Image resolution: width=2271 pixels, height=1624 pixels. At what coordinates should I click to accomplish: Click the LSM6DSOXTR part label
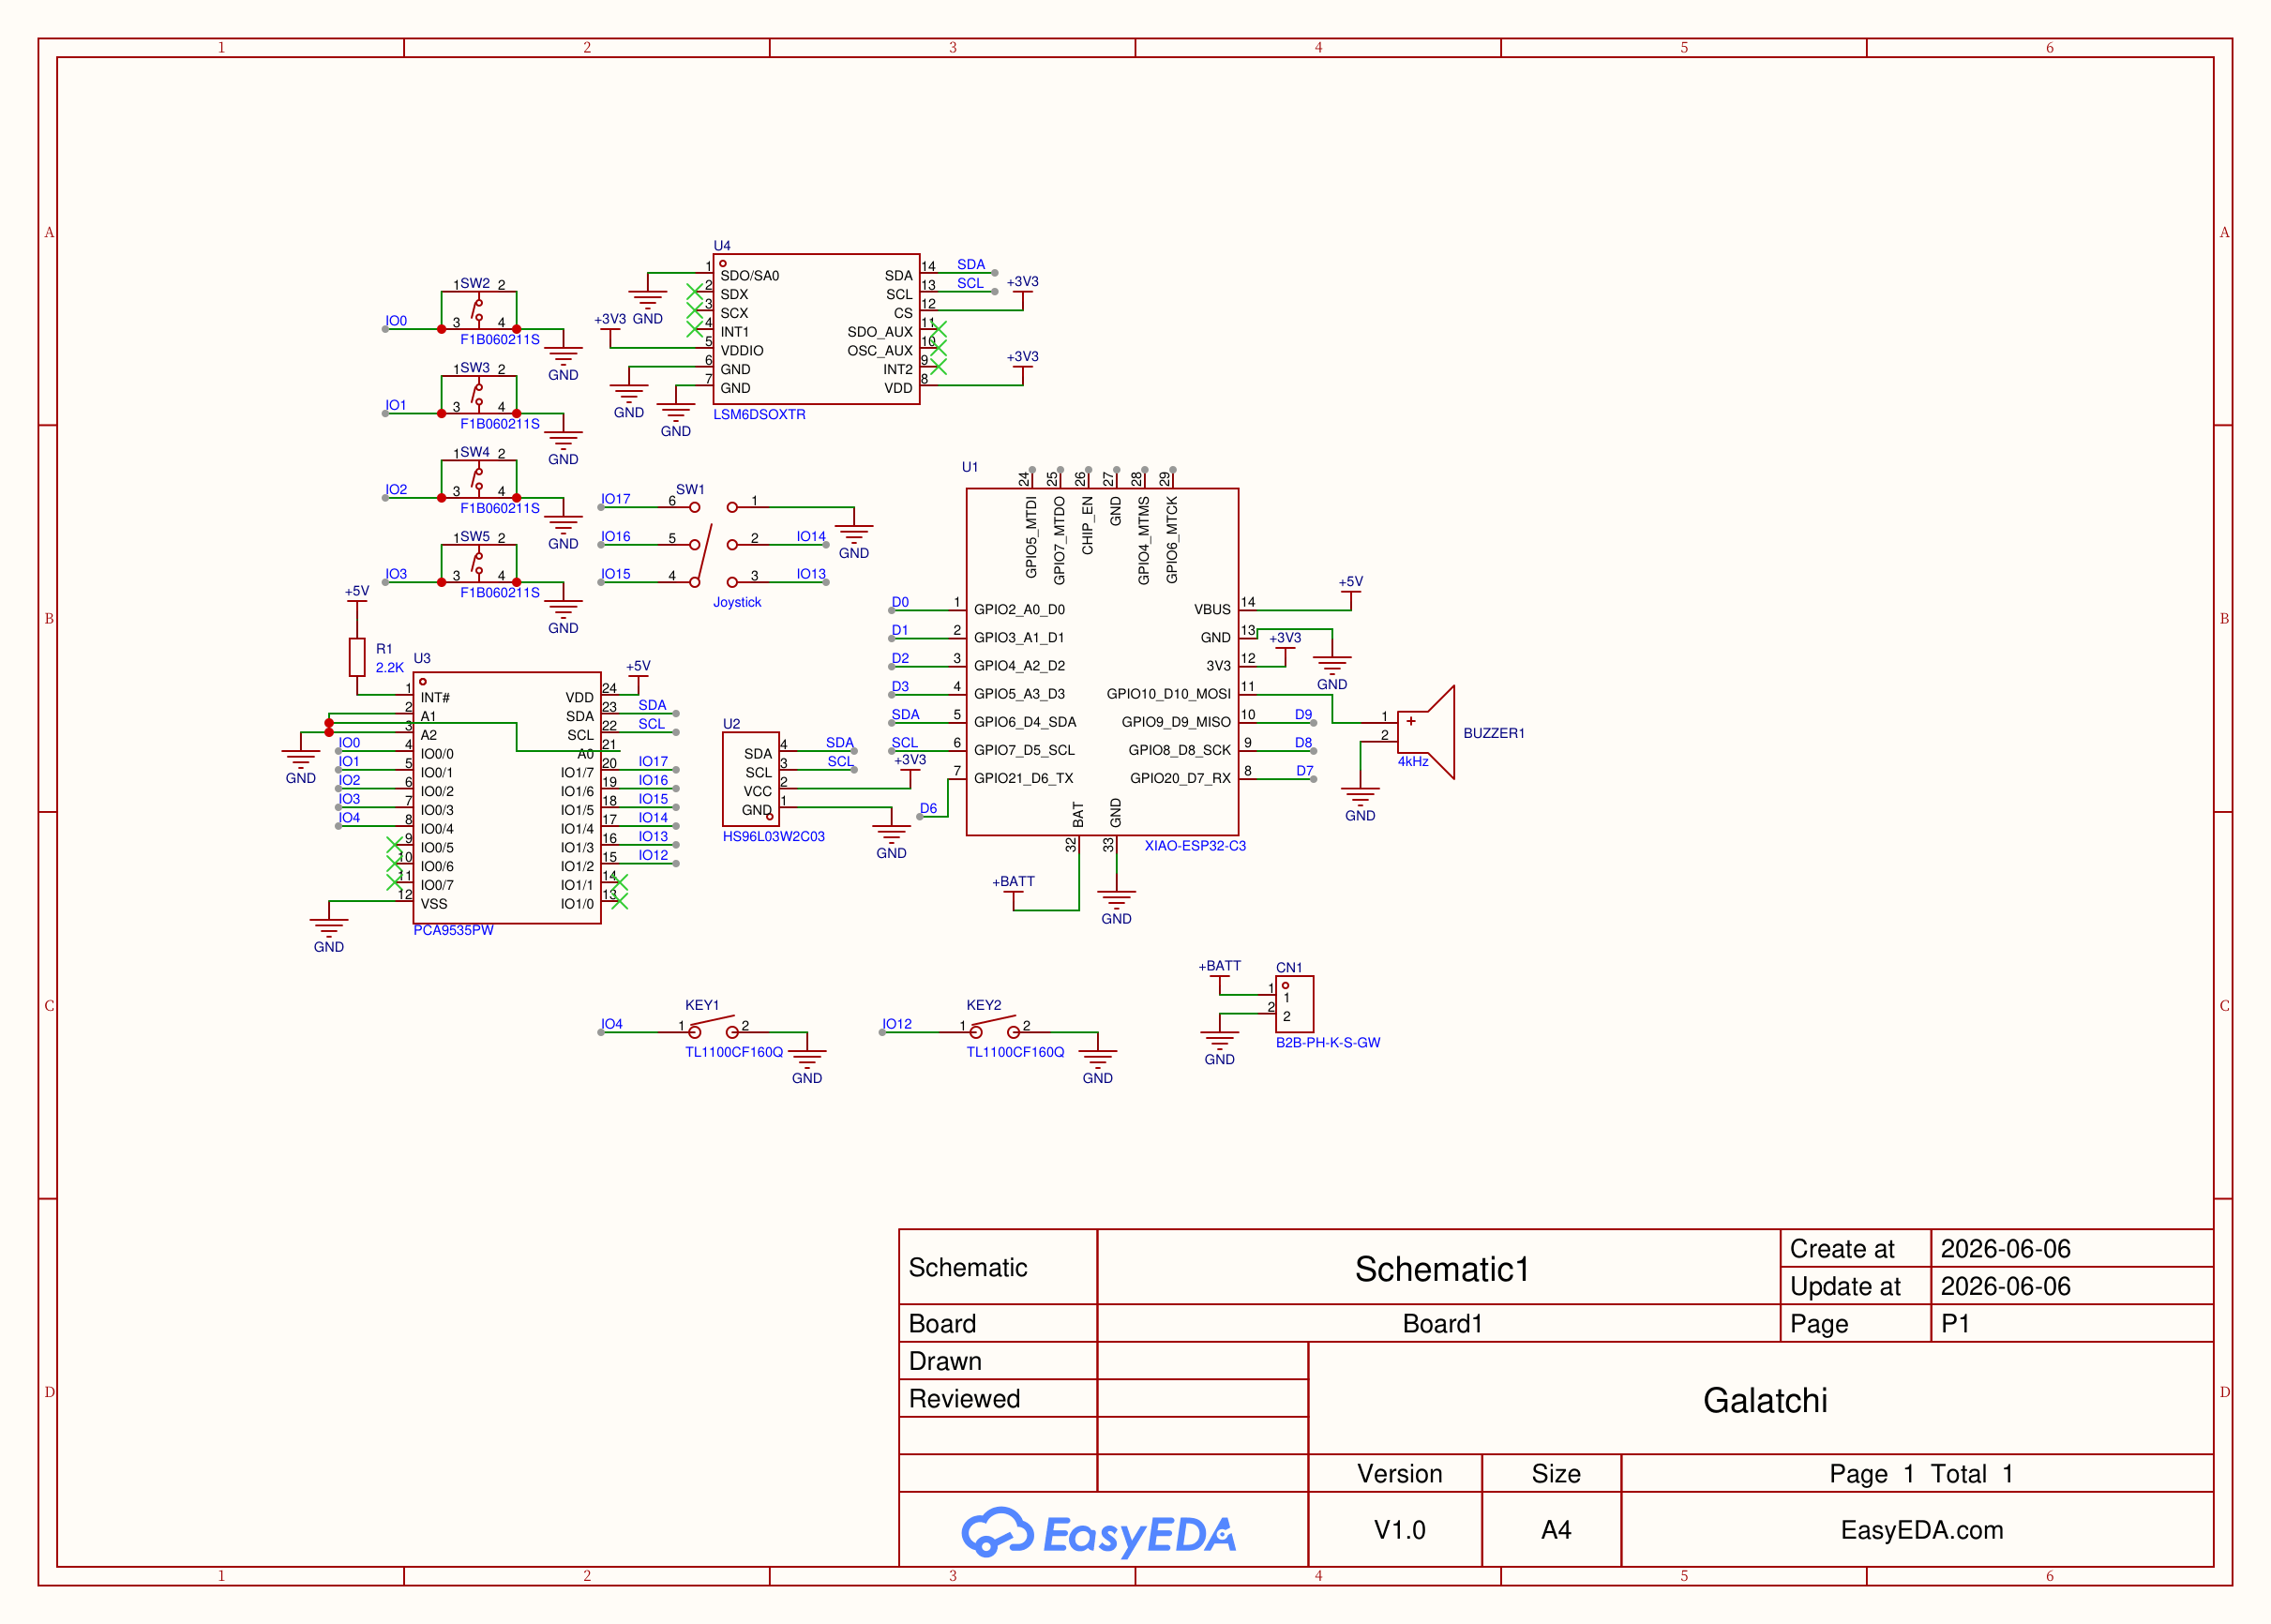pyautogui.click(x=759, y=414)
